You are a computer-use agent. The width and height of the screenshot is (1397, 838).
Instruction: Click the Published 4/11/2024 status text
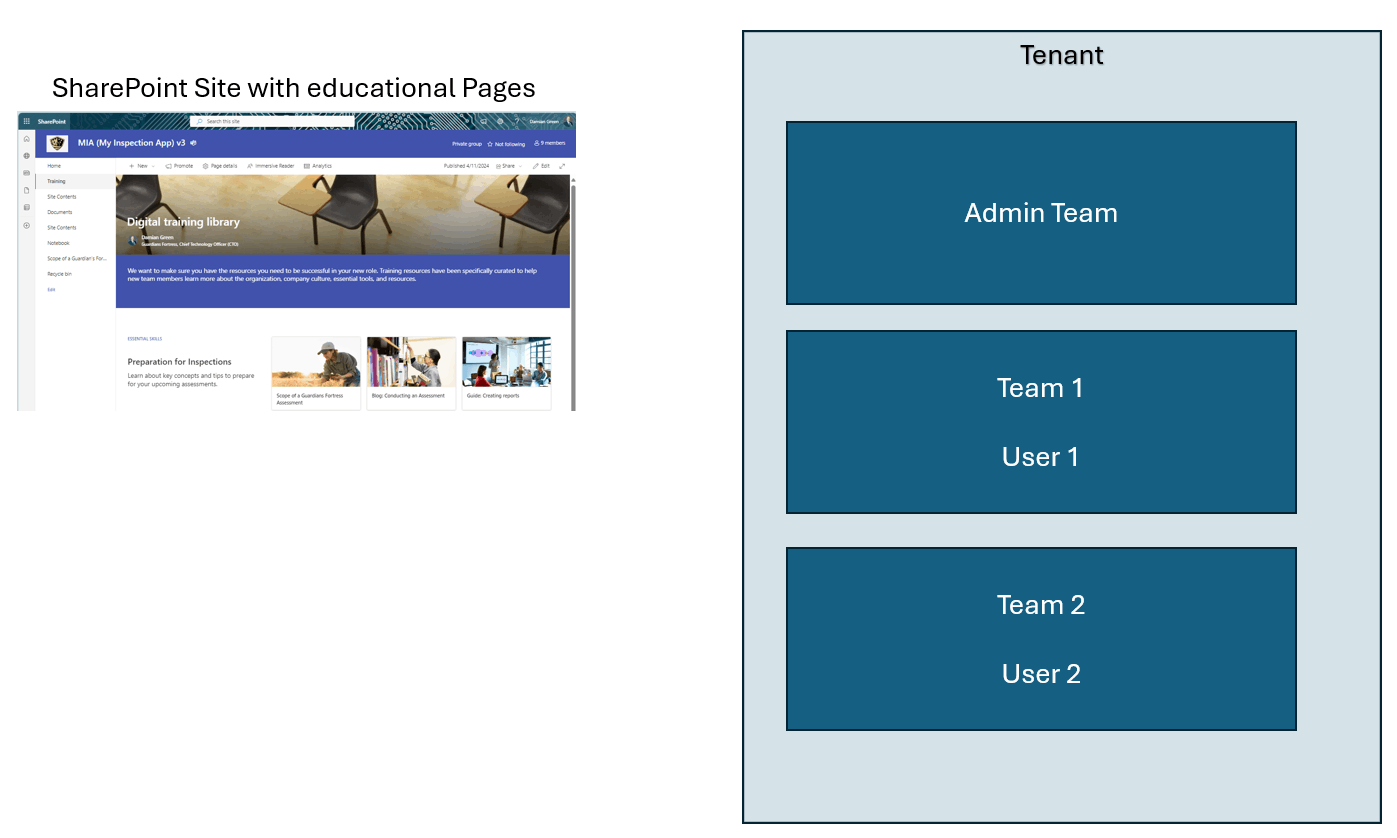tap(466, 166)
